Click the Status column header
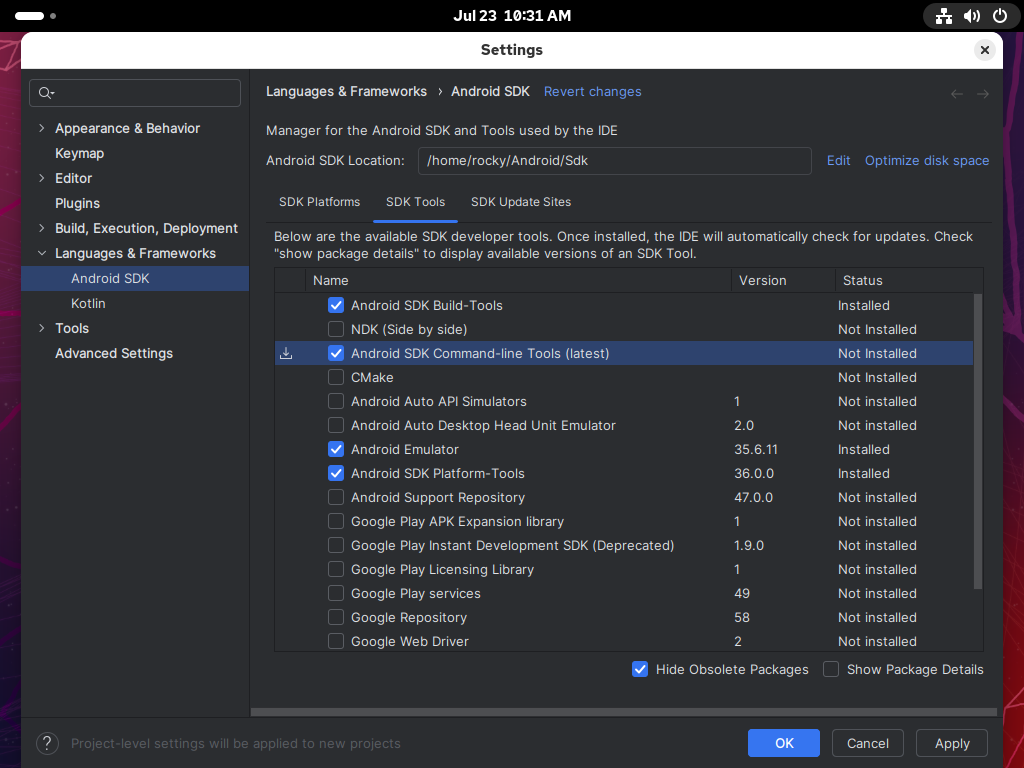The width and height of the screenshot is (1024, 768). (x=908, y=280)
